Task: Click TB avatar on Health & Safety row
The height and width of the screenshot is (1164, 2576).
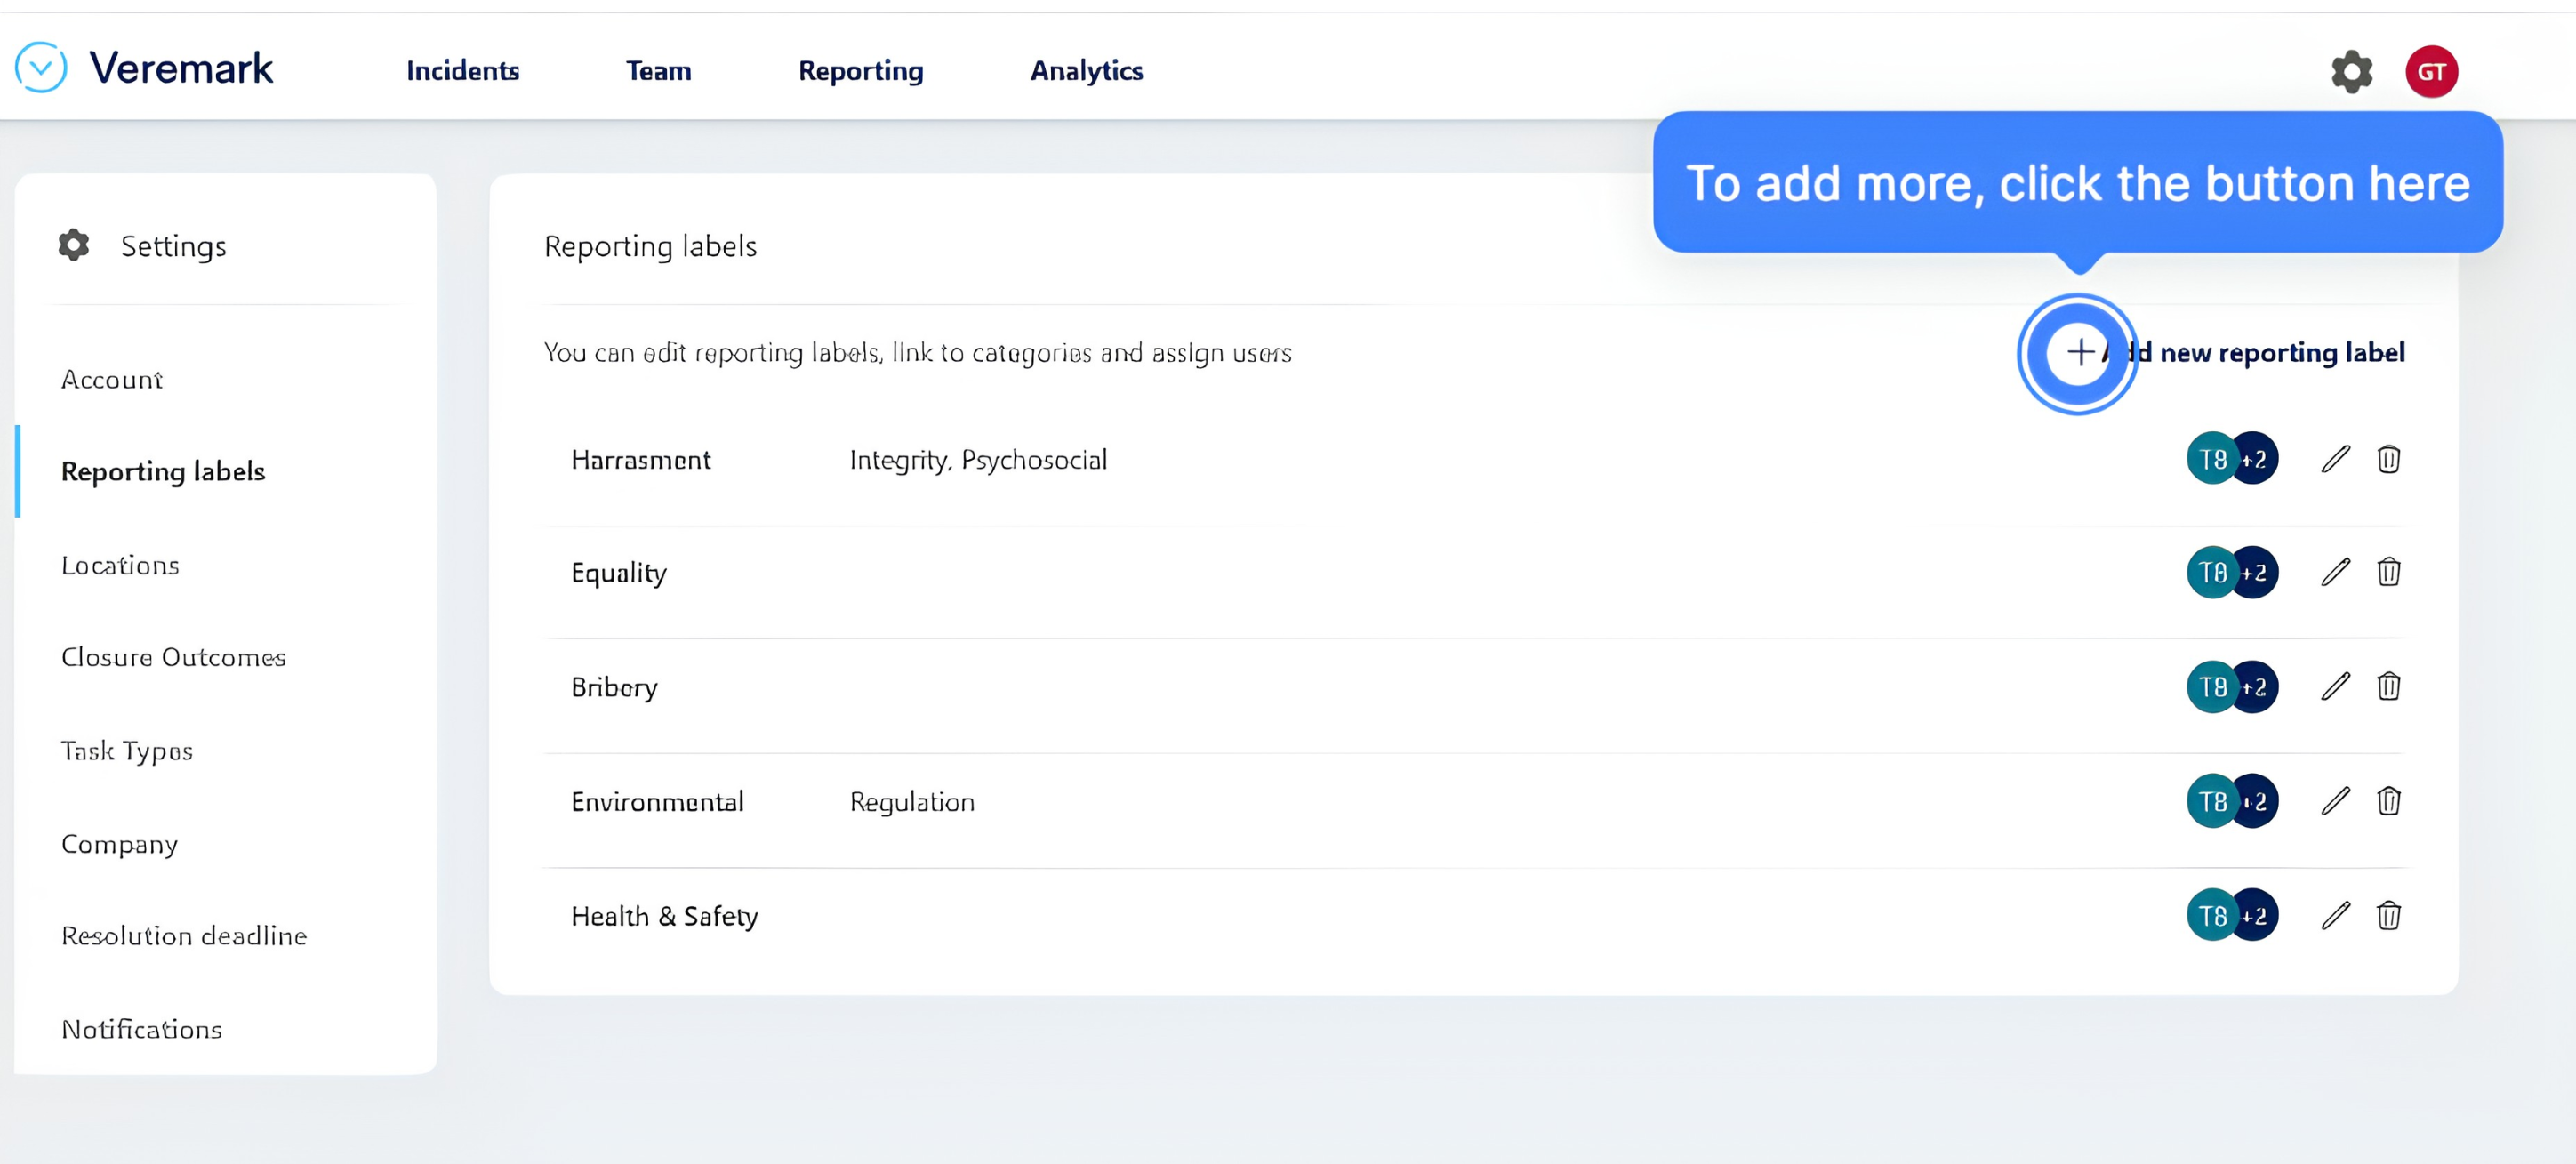Action: coord(2212,915)
